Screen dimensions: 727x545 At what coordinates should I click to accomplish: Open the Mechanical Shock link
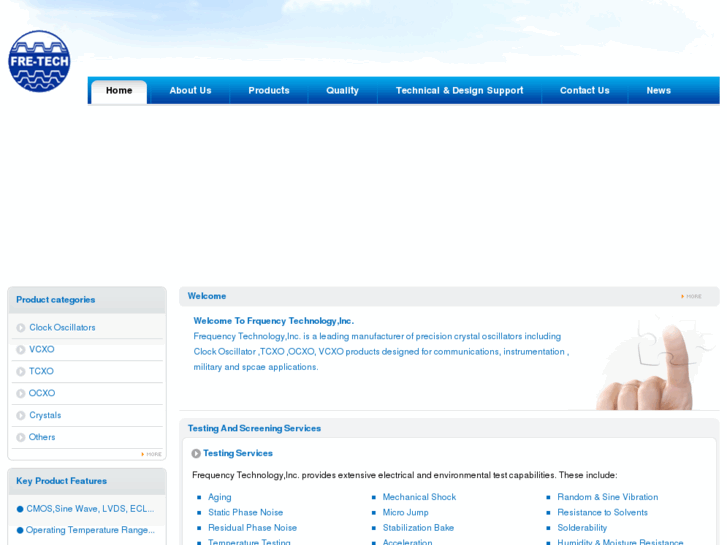[x=419, y=497]
